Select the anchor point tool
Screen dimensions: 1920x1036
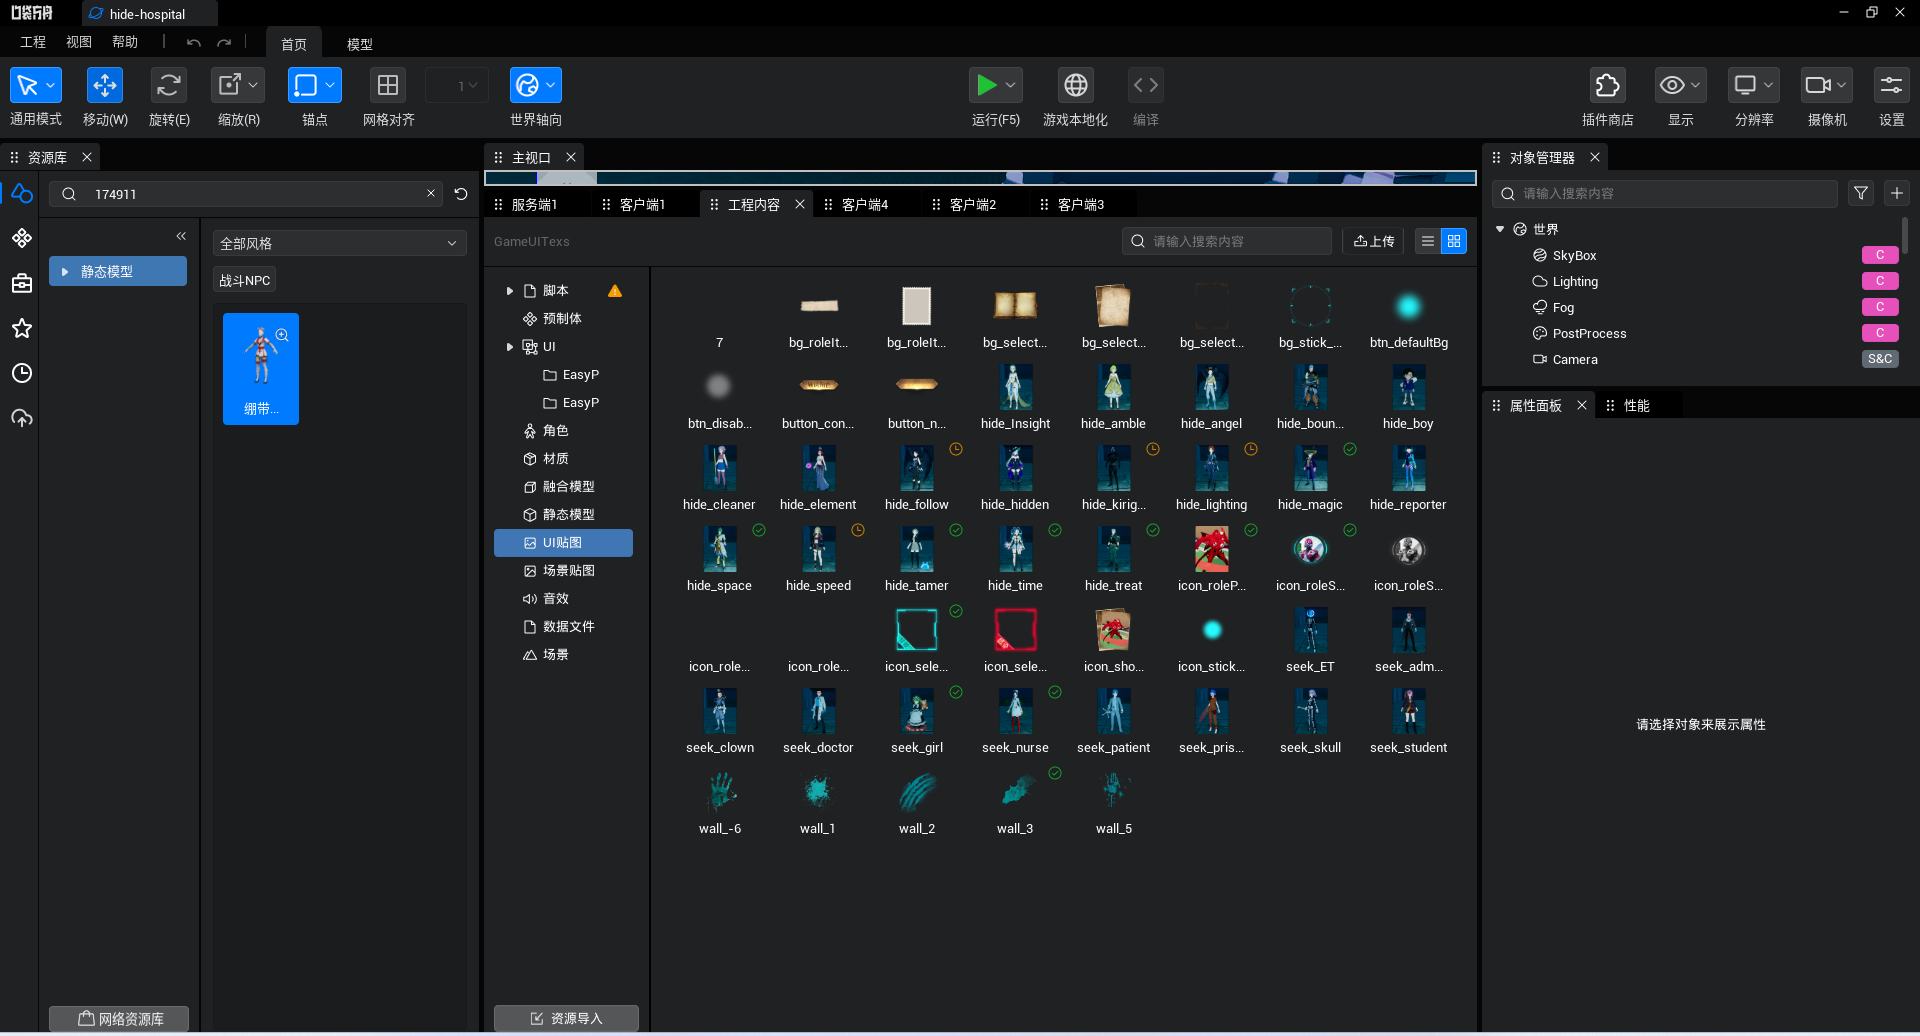305,85
